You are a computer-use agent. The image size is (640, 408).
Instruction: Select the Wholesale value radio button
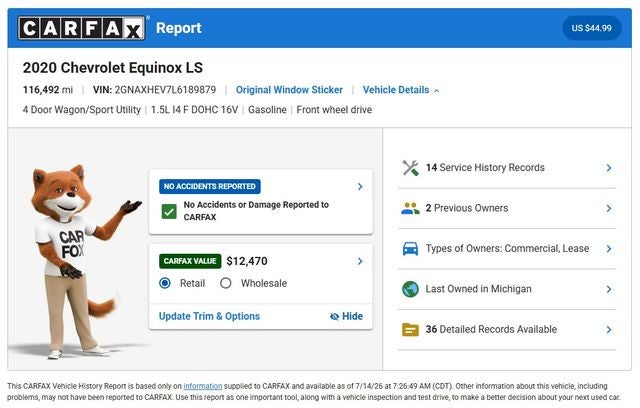tap(226, 283)
